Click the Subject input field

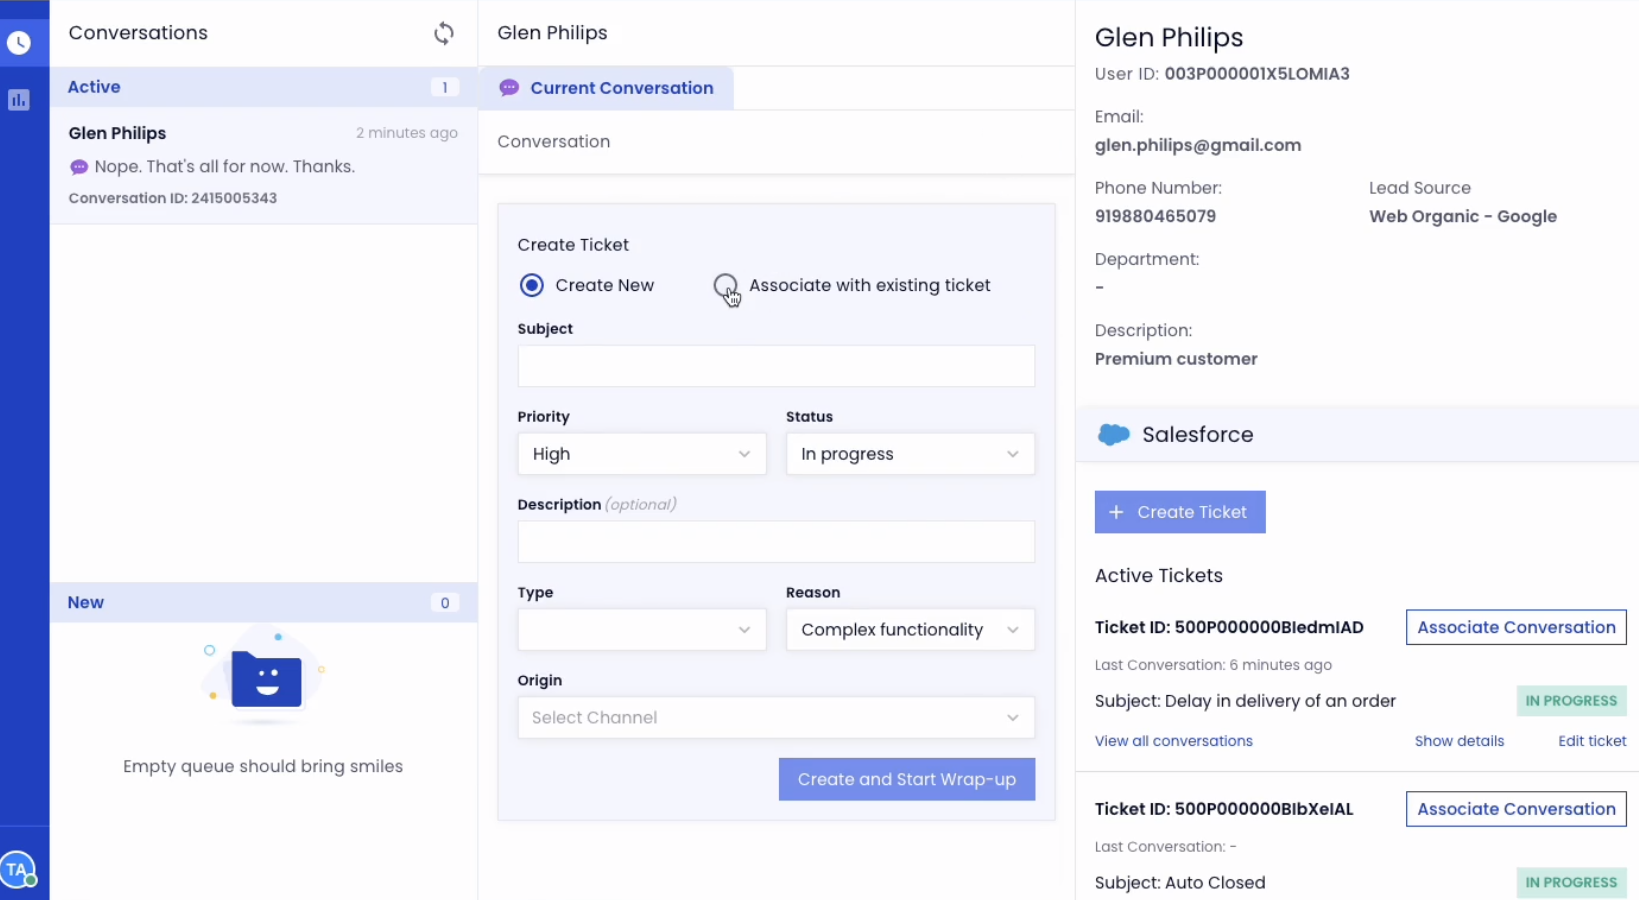(776, 366)
